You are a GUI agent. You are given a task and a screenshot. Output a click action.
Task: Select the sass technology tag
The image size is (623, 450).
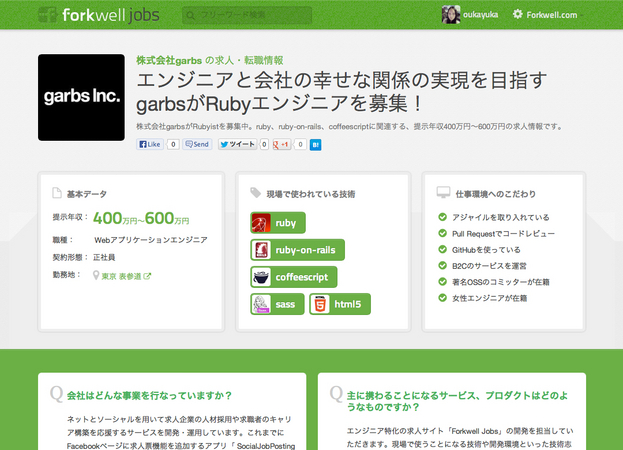(277, 304)
